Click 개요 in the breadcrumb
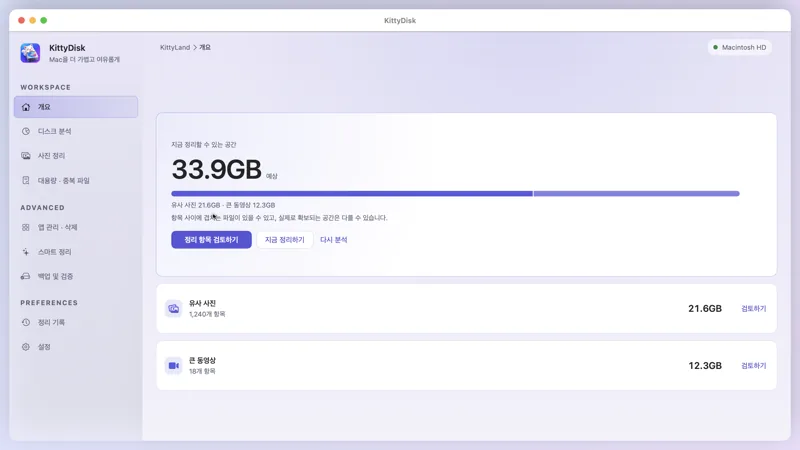800x450 pixels. coord(205,47)
